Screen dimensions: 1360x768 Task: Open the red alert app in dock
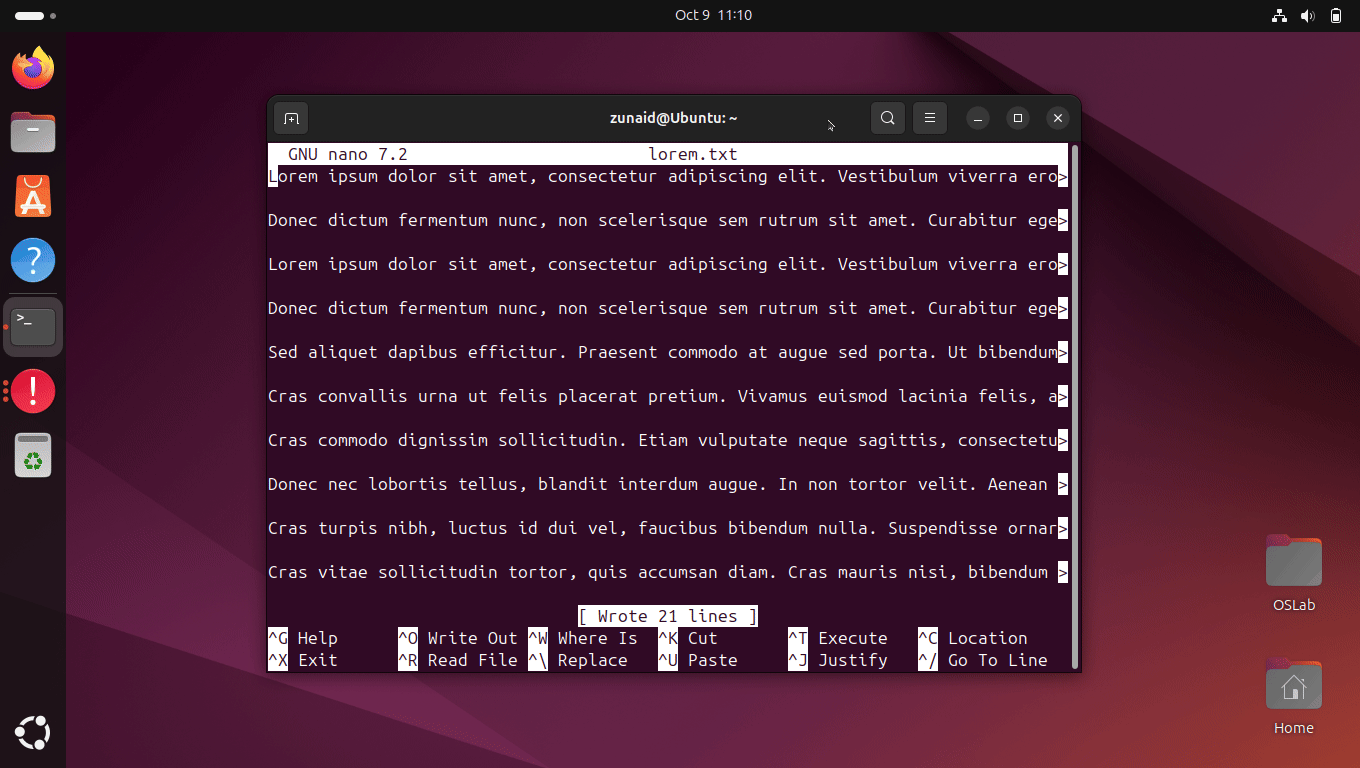[33, 390]
